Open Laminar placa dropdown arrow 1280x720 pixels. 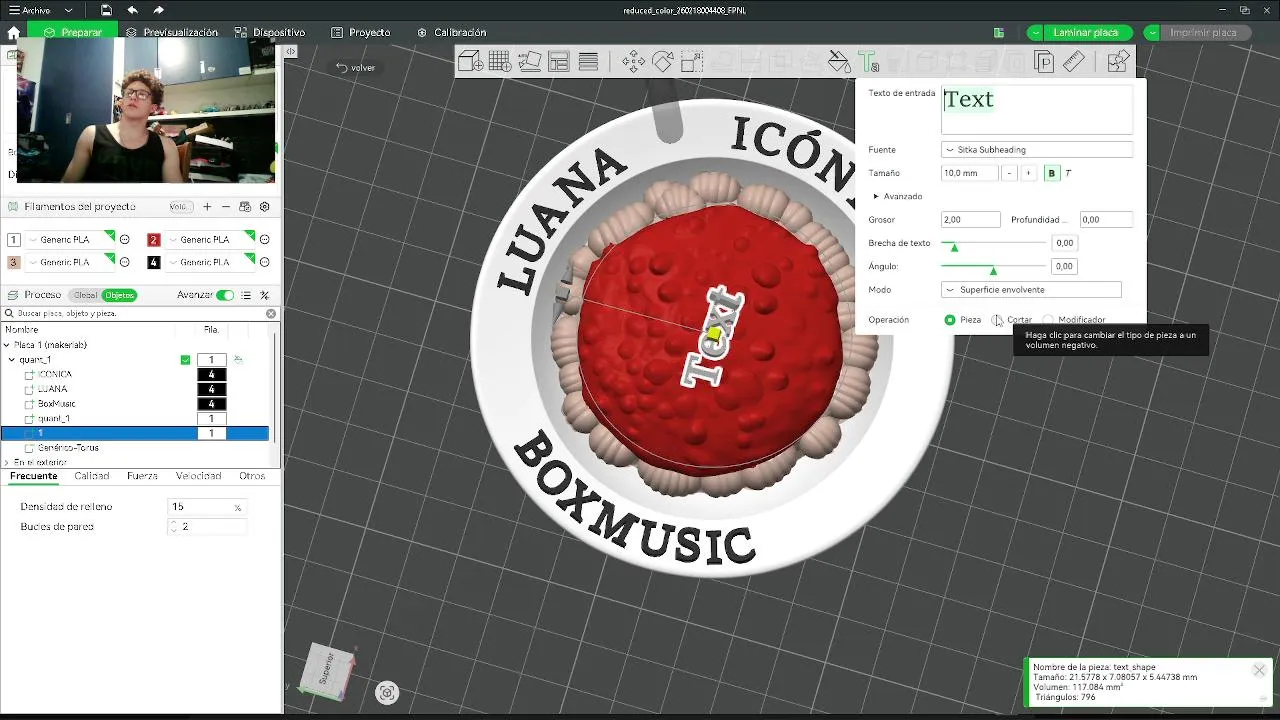(x=1035, y=33)
